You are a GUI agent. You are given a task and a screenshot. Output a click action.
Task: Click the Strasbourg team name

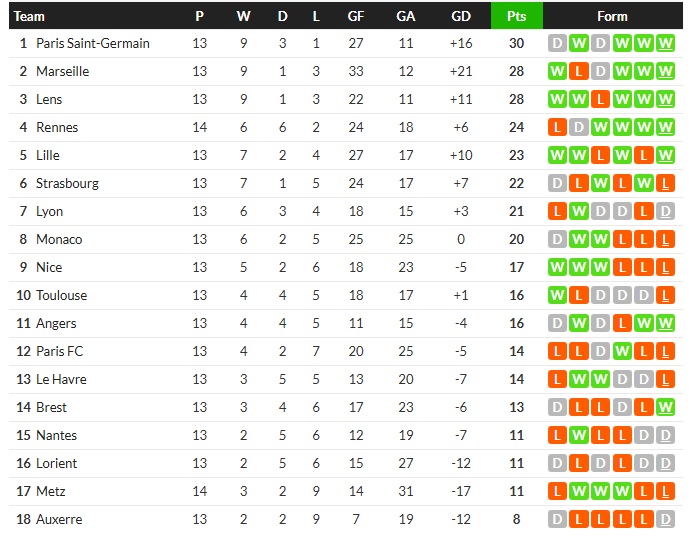(67, 183)
